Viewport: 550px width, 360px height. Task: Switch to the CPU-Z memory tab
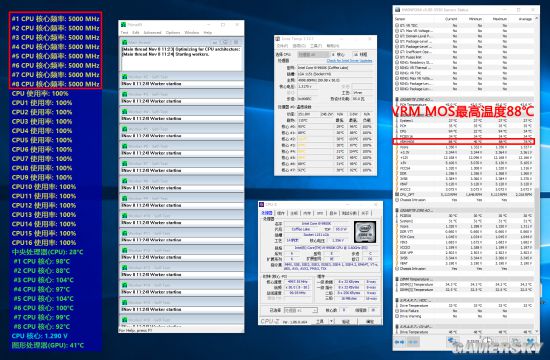pyautogui.click(x=307, y=213)
